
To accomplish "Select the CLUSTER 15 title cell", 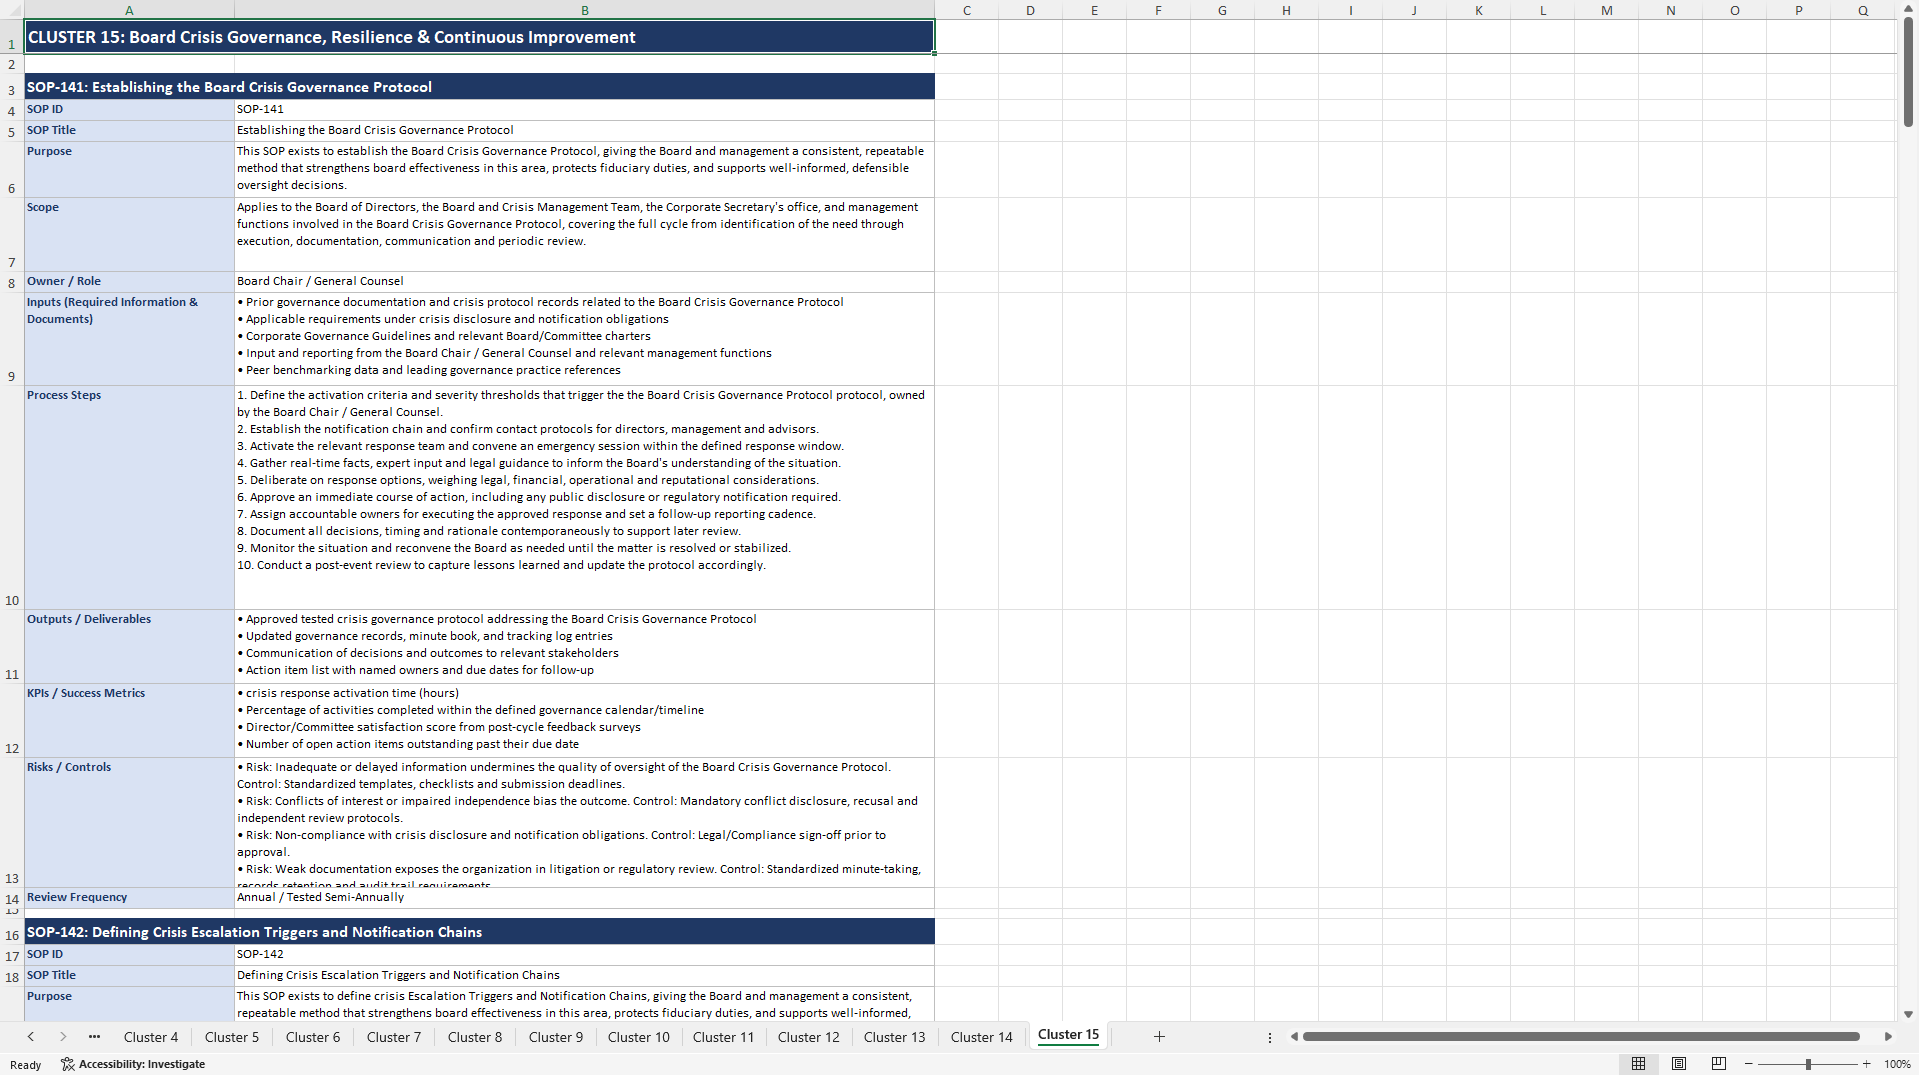I will coord(479,37).
